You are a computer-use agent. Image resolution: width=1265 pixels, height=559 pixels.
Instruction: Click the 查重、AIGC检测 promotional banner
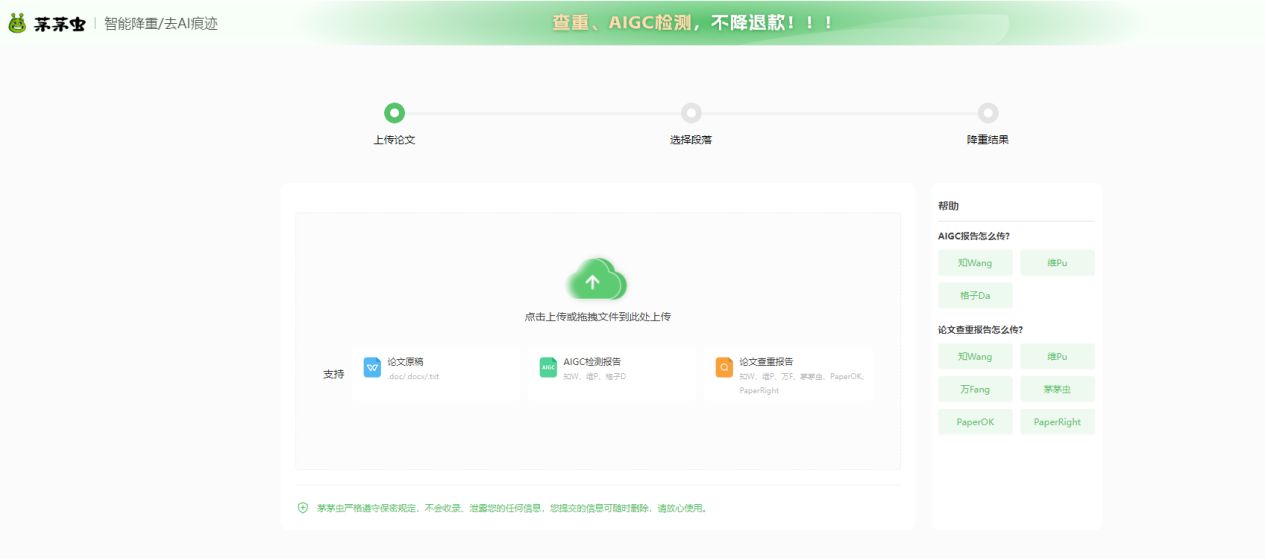(x=692, y=22)
